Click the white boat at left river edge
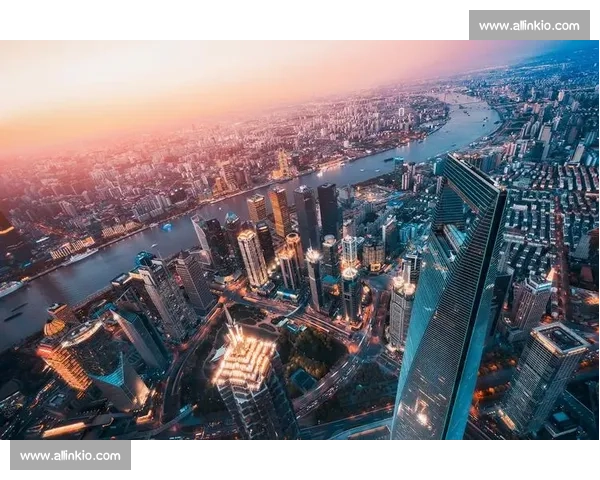The image size is (600, 480). [10, 288]
